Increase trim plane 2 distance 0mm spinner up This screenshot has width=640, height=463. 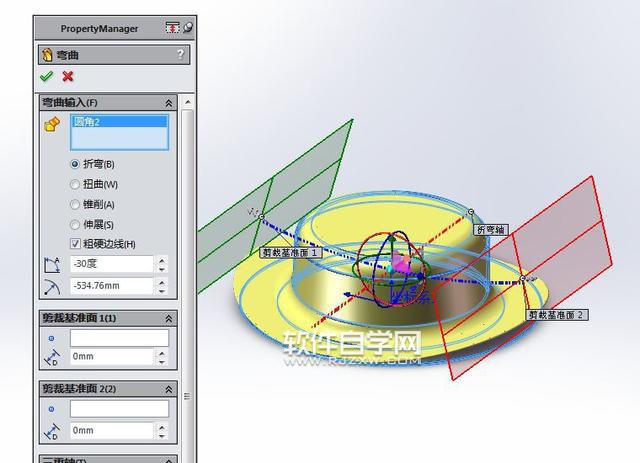162,427
